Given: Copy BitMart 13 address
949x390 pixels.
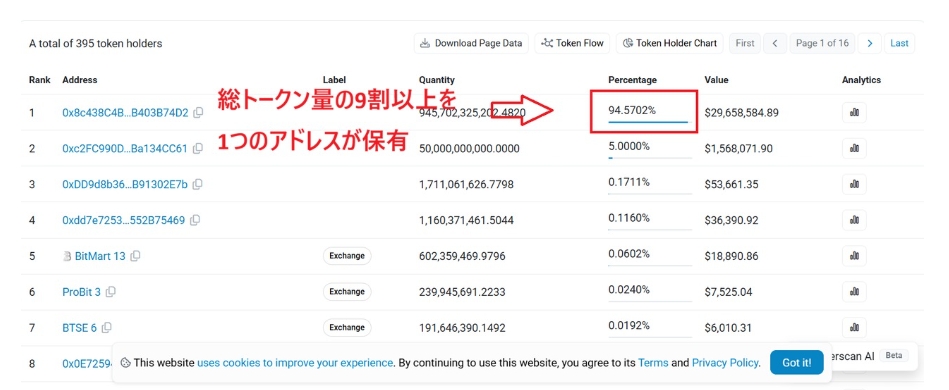Looking at the screenshot, I should (136, 256).
